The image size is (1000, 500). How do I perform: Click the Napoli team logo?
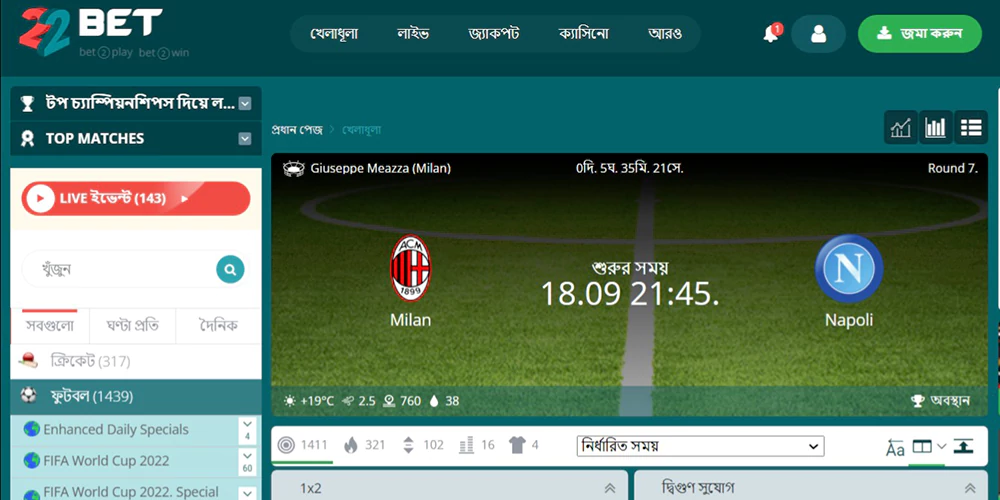pyautogui.click(x=849, y=268)
